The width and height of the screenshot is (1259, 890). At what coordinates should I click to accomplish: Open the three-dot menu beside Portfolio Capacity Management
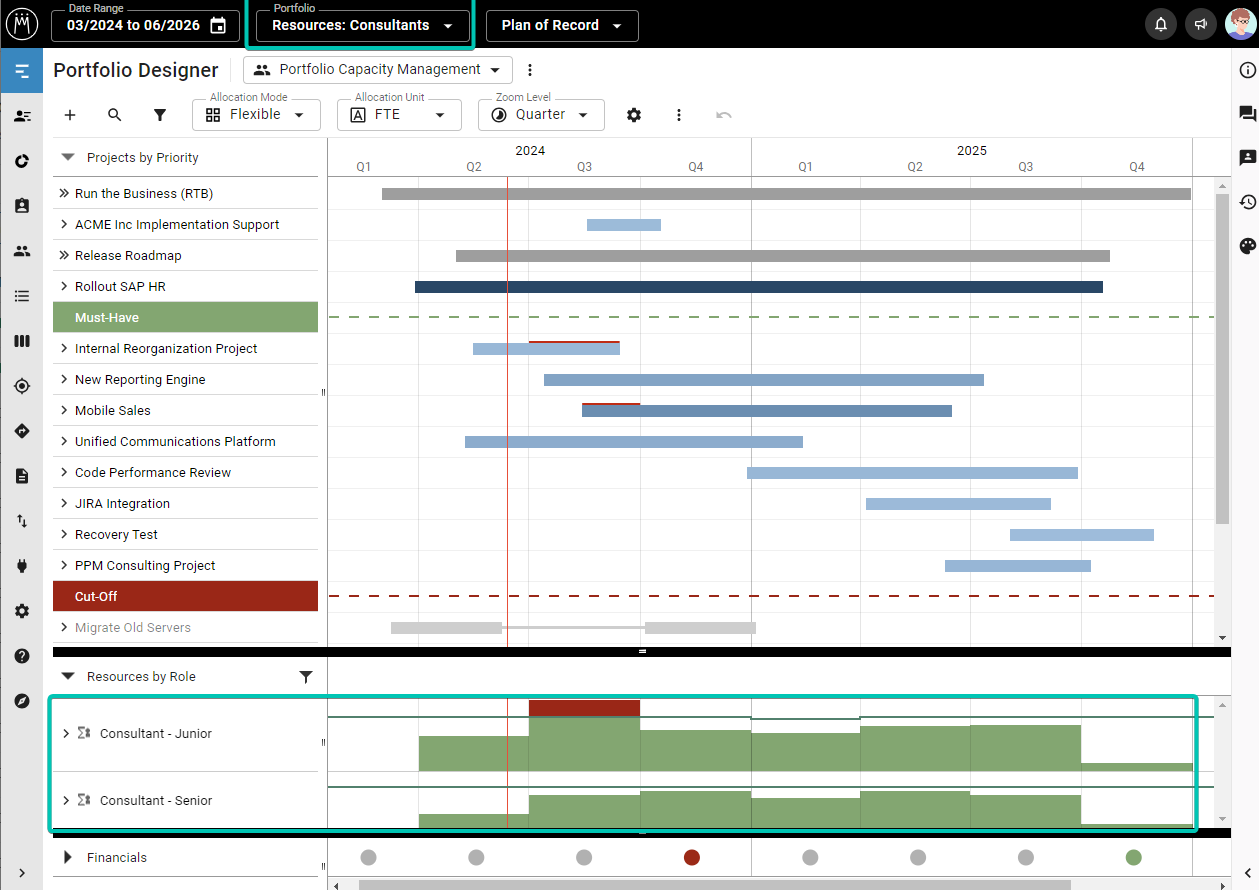530,70
